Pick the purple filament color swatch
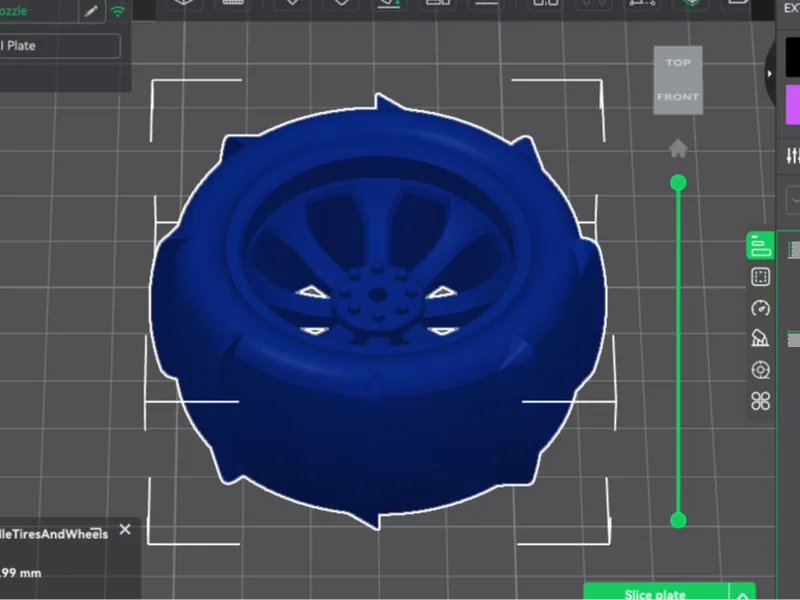Screen dimensions: 800x600 tap(792, 105)
